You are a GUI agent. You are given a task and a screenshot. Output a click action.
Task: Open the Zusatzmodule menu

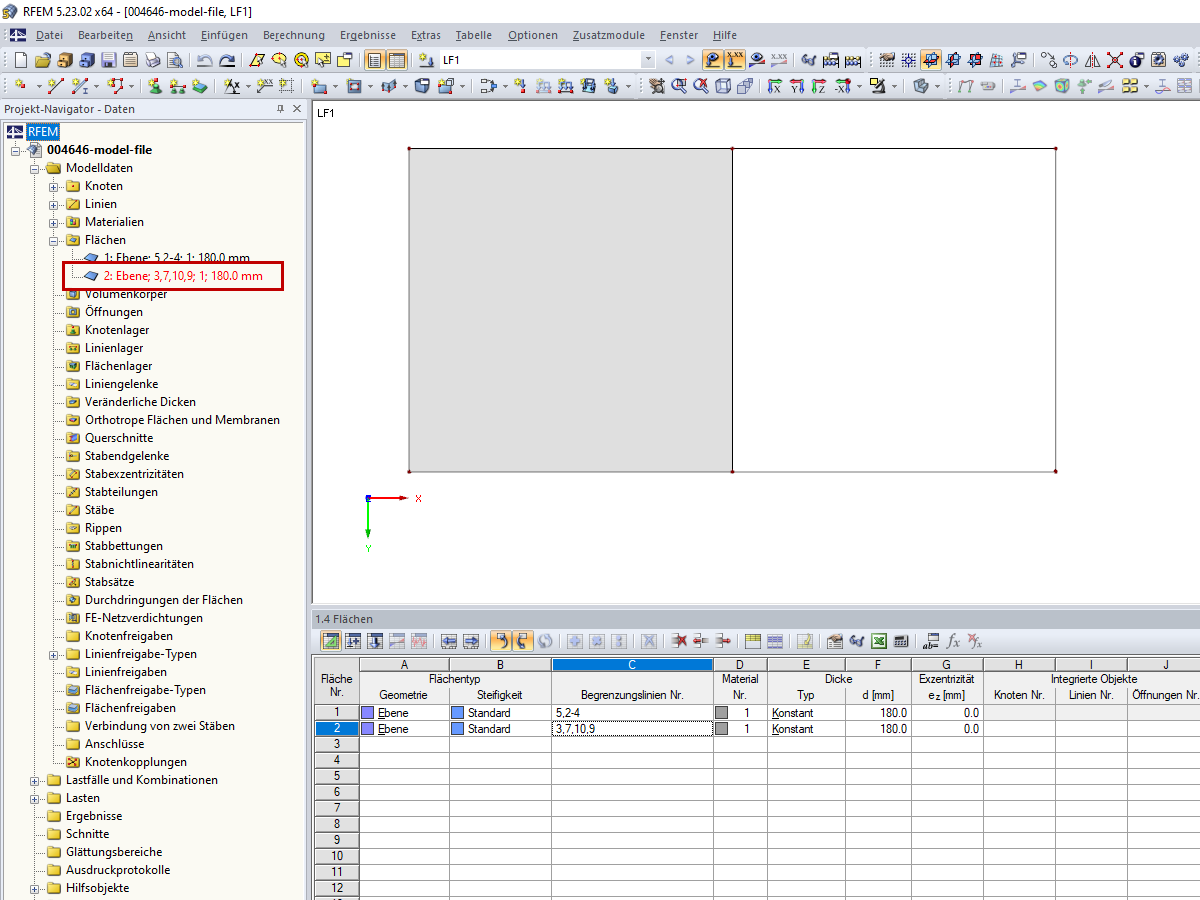608,35
